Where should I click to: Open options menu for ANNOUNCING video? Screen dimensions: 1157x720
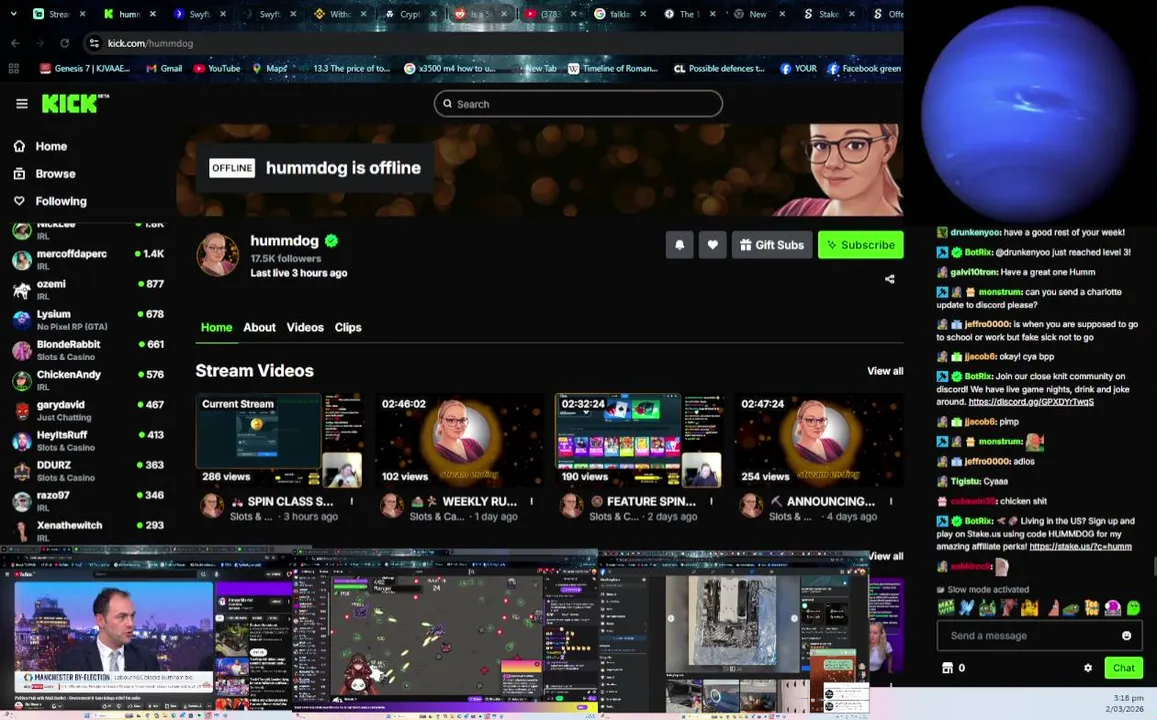[x=891, y=502]
